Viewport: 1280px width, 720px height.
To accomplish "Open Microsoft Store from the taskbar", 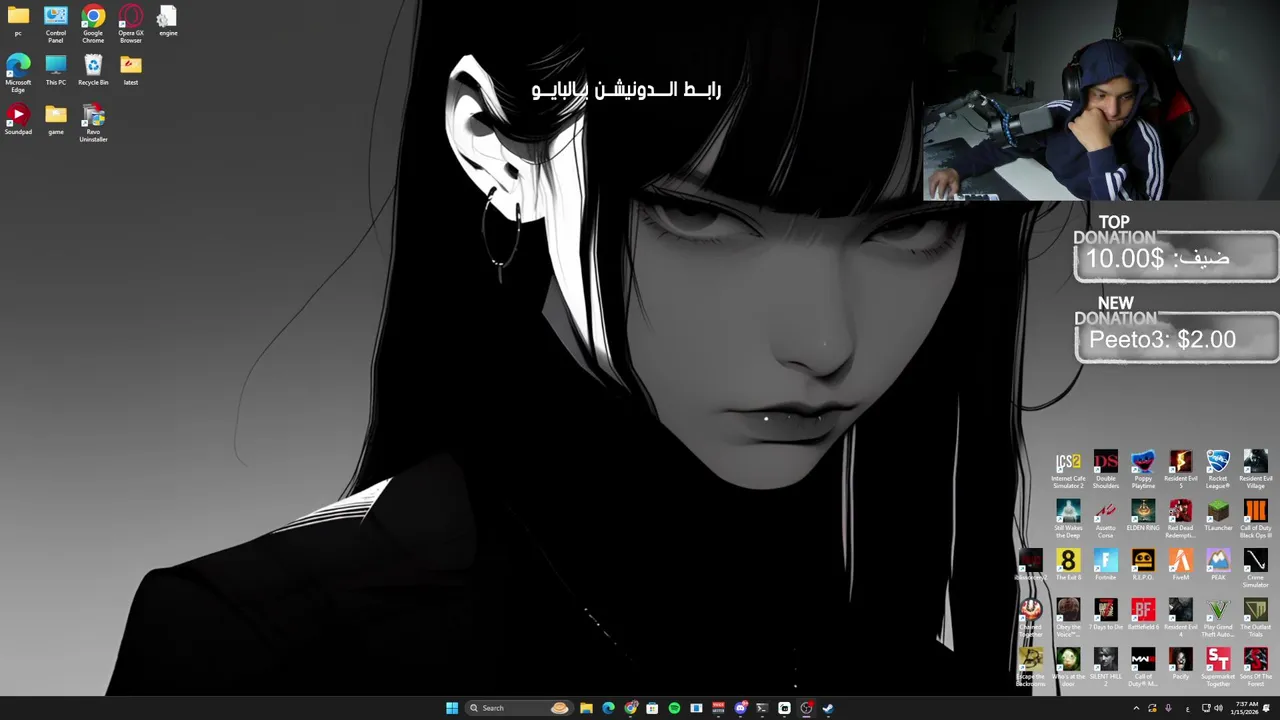I will coord(652,708).
